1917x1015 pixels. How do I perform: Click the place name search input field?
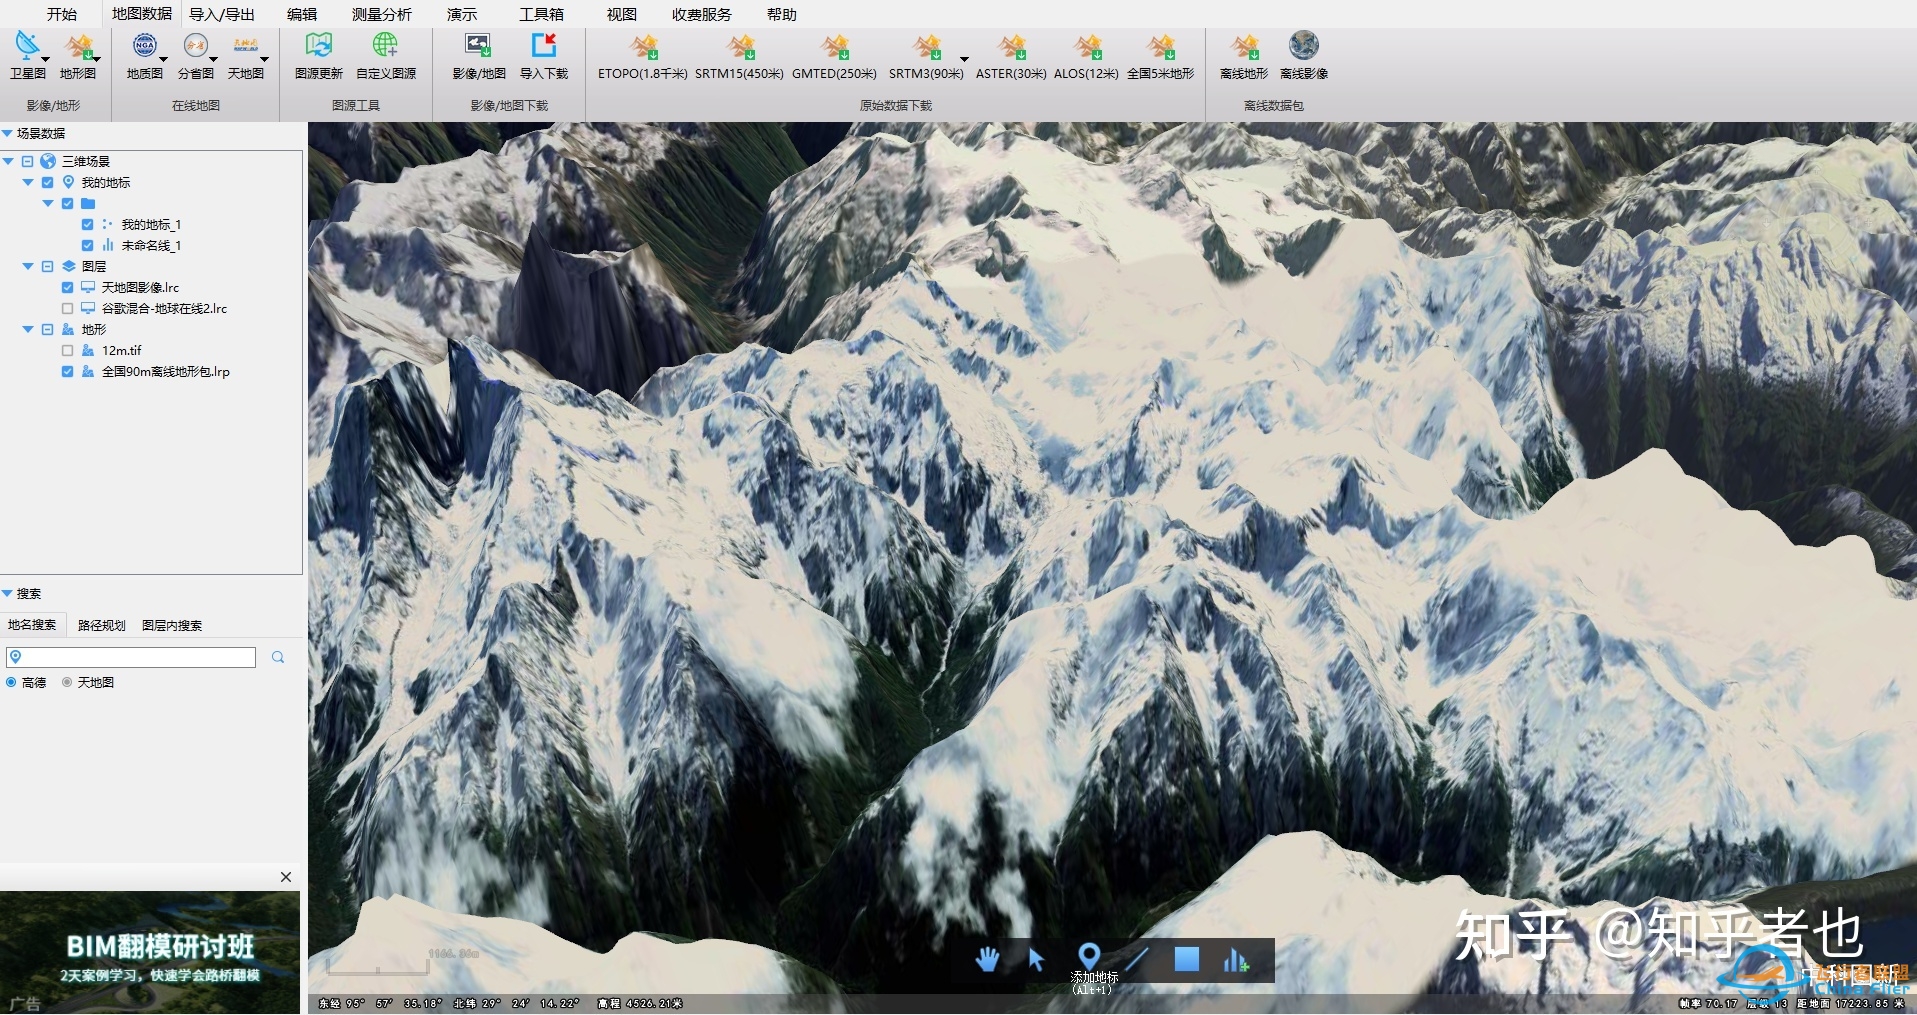[x=138, y=657]
